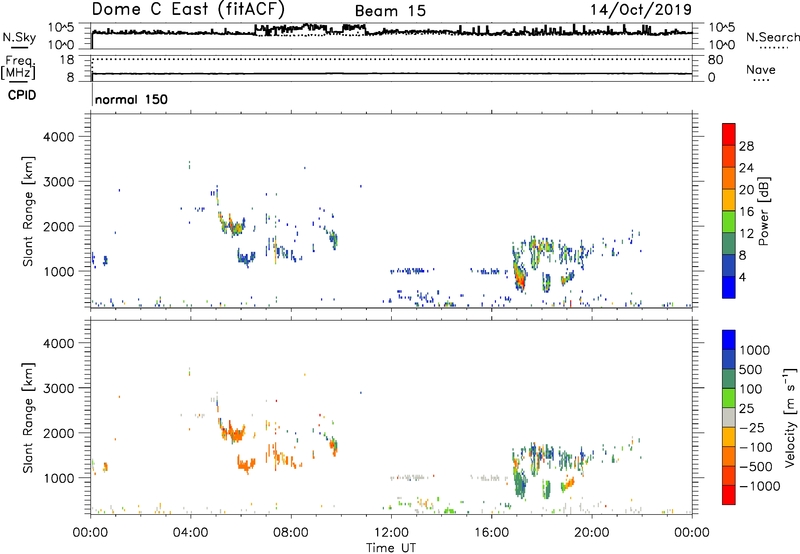Click power colorbar value '16'
Image resolution: width=800 pixels, height=554 pixels.
(x=746, y=212)
